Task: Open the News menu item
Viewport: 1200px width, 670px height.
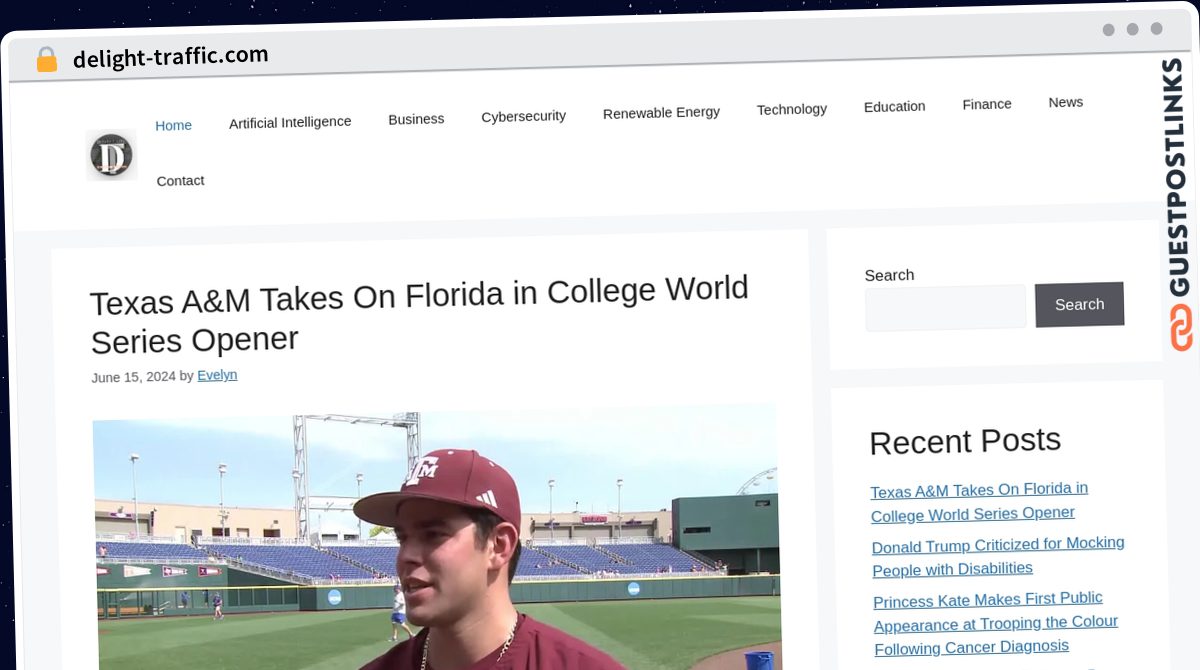Action: coord(1066,102)
